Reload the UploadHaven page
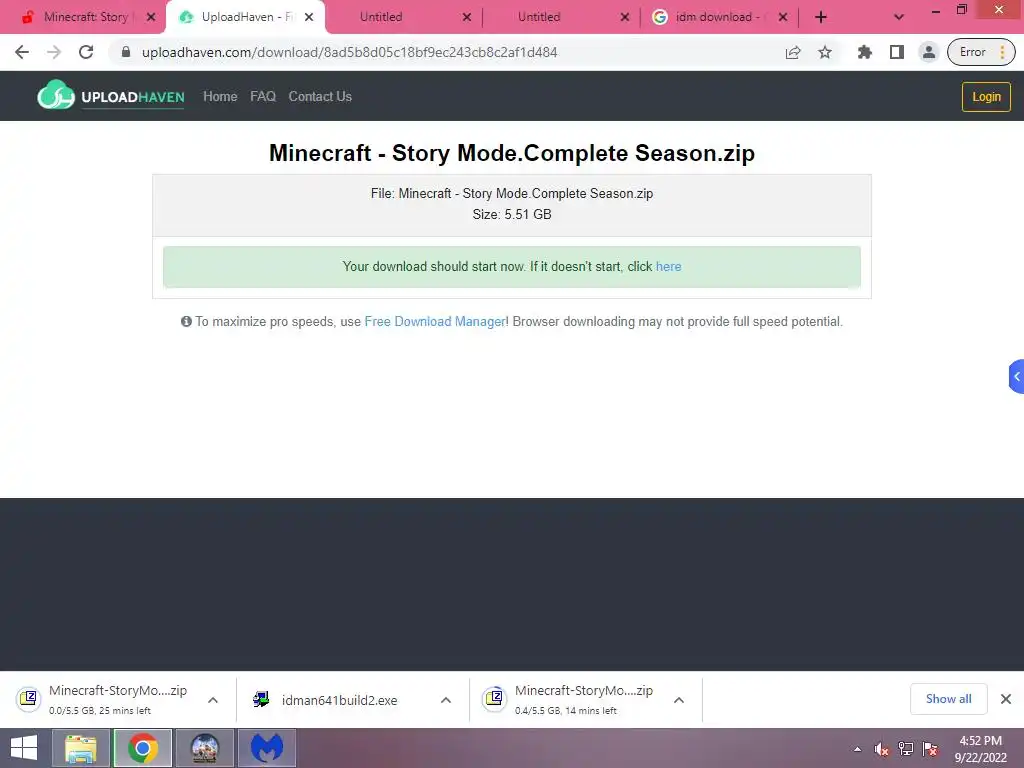The height and width of the screenshot is (768, 1024). [86, 52]
